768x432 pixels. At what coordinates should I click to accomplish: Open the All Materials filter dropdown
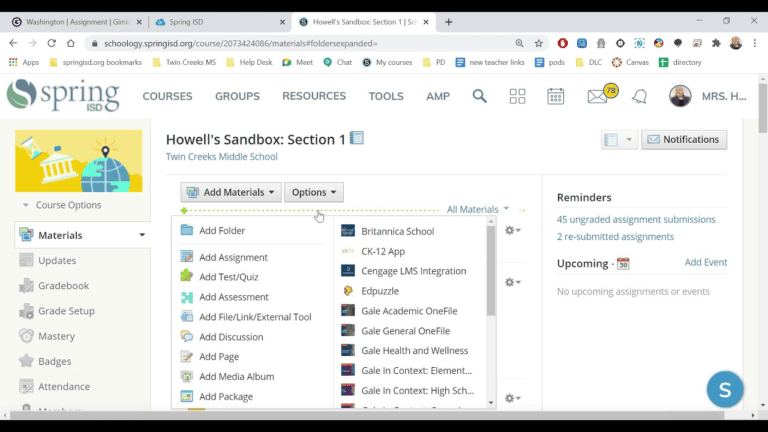coord(478,209)
